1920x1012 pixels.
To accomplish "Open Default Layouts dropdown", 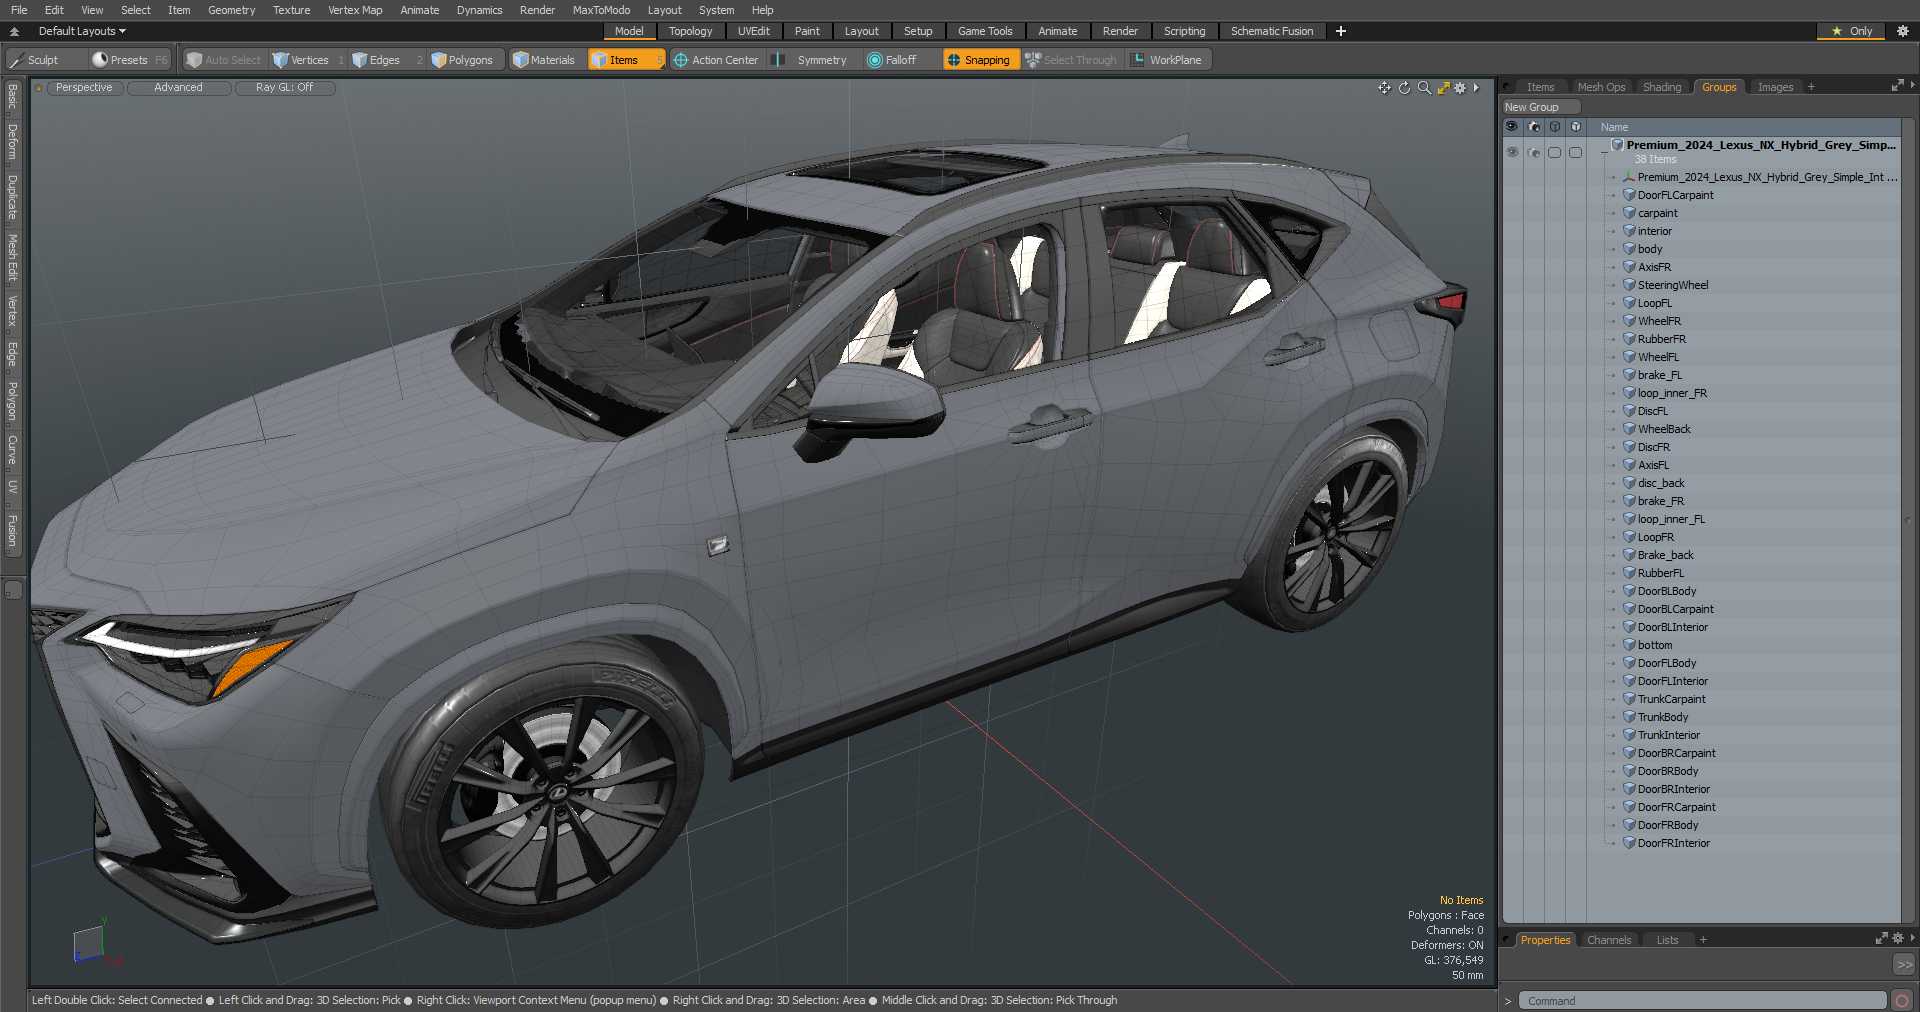I will (82, 31).
